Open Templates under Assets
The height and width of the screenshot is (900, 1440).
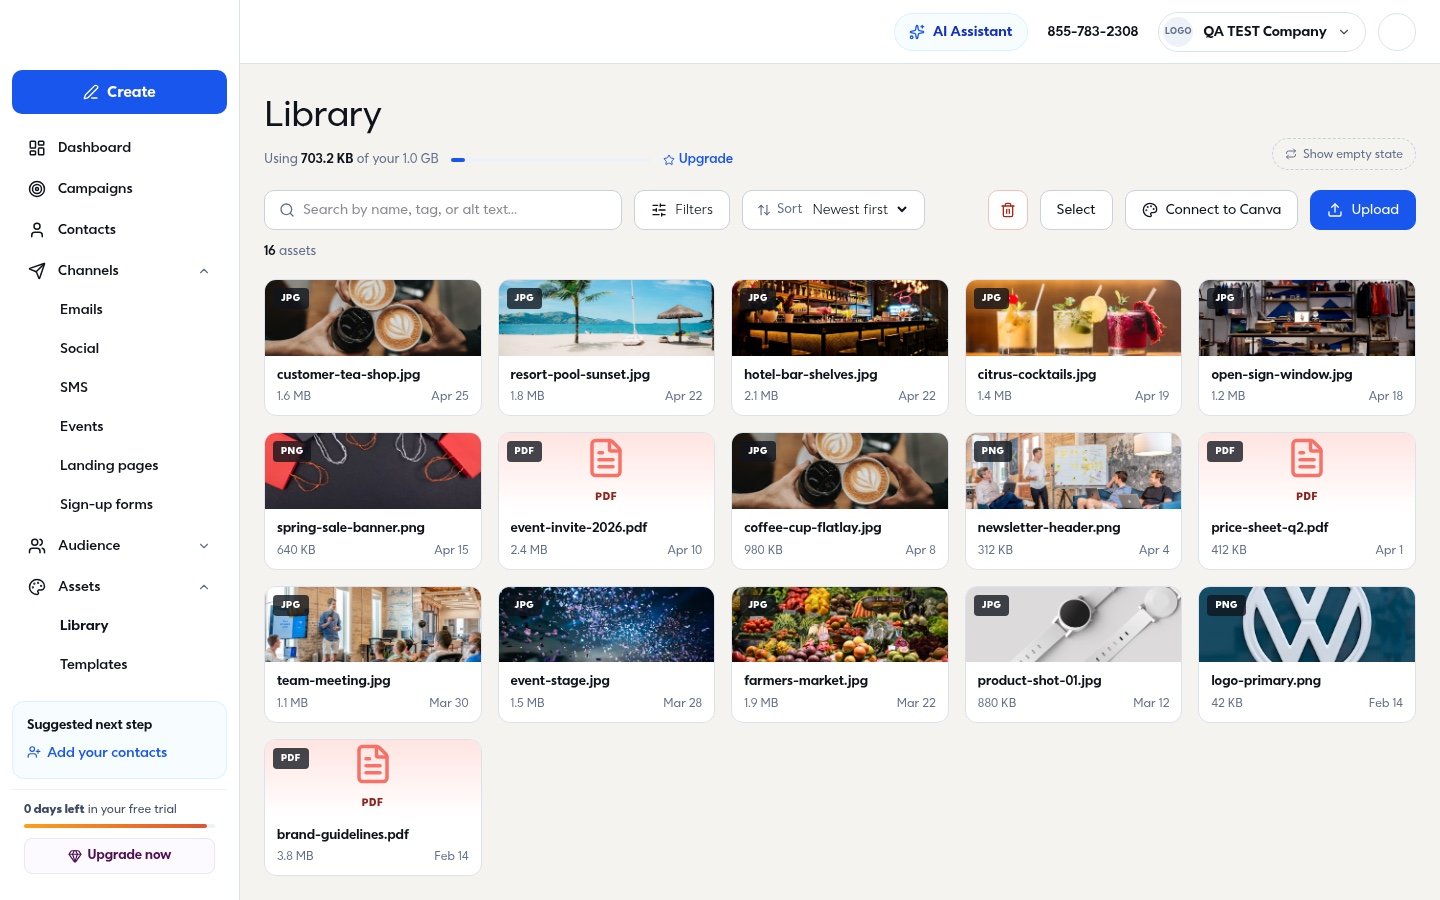pos(94,665)
